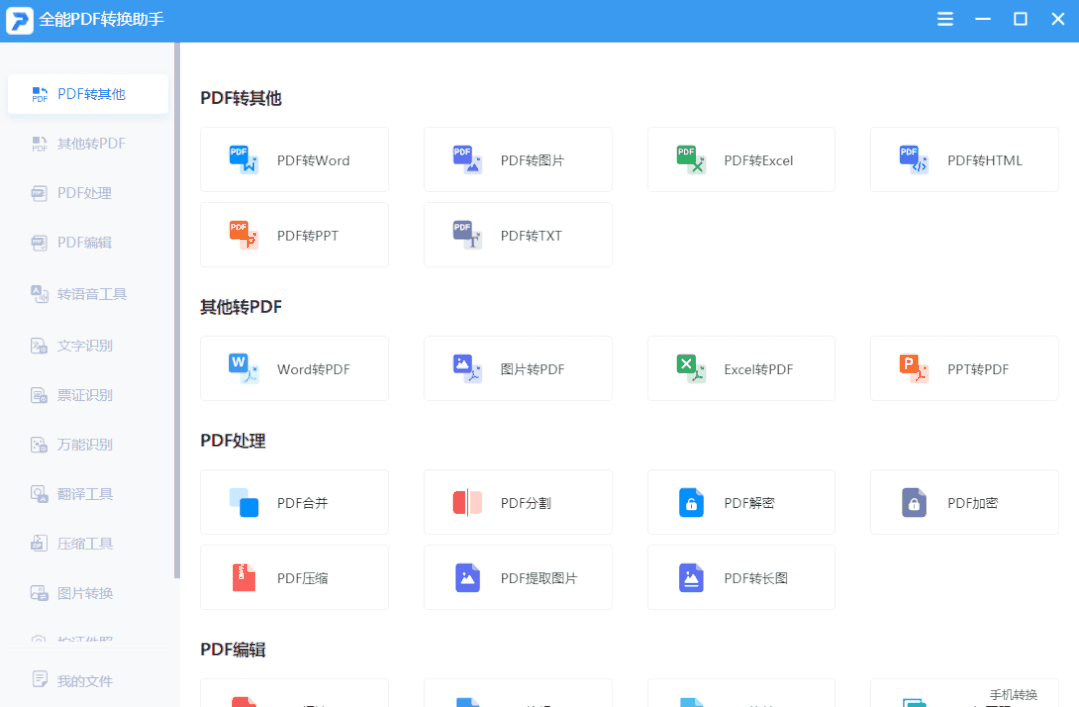
Task: Click the PDF加密 label text
Action: coord(972,503)
